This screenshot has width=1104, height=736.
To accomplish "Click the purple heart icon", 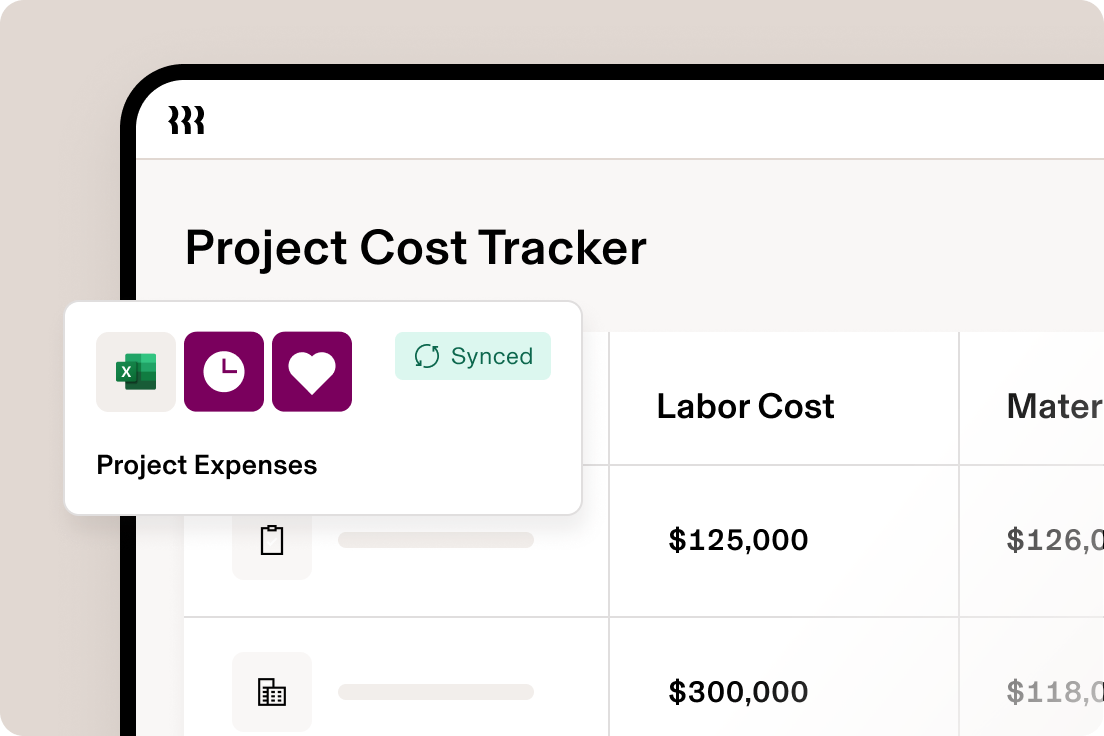I will point(311,371).
